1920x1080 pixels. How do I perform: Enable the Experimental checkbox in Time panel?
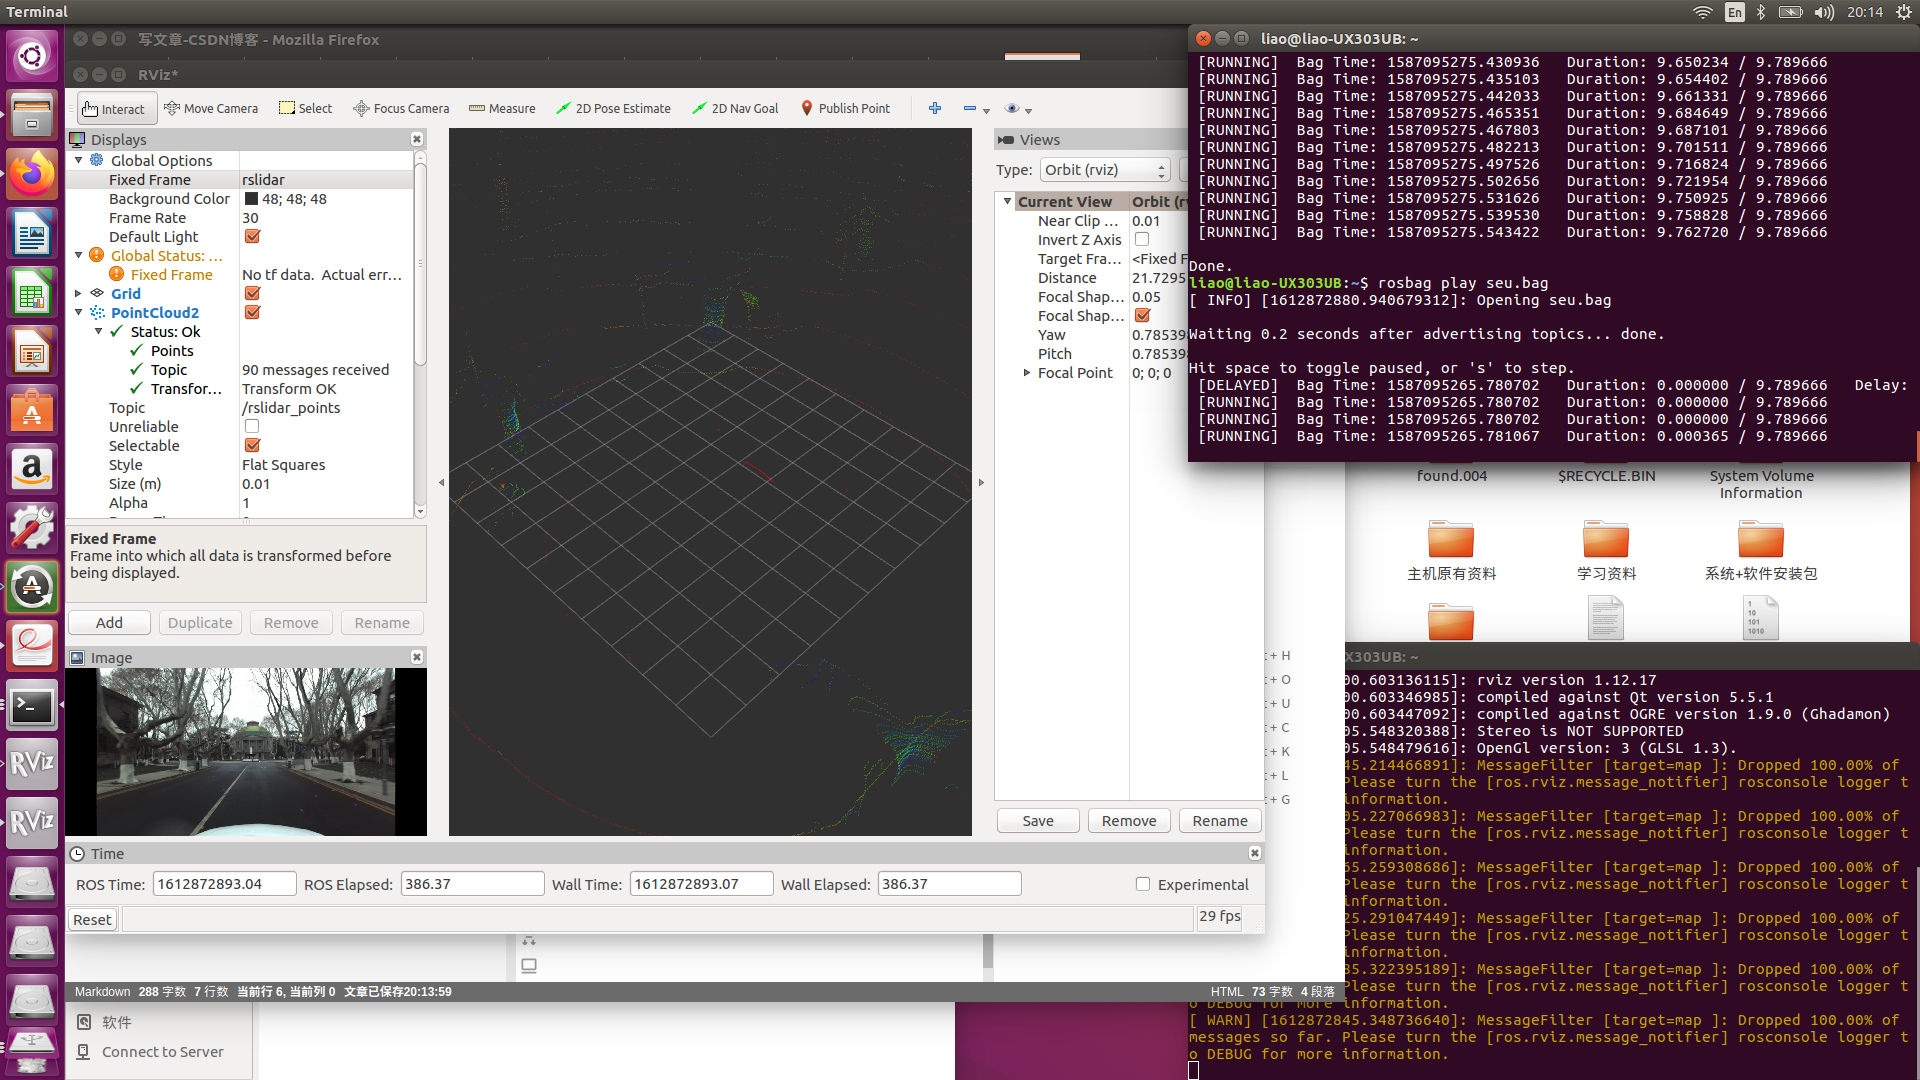point(1142,884)
